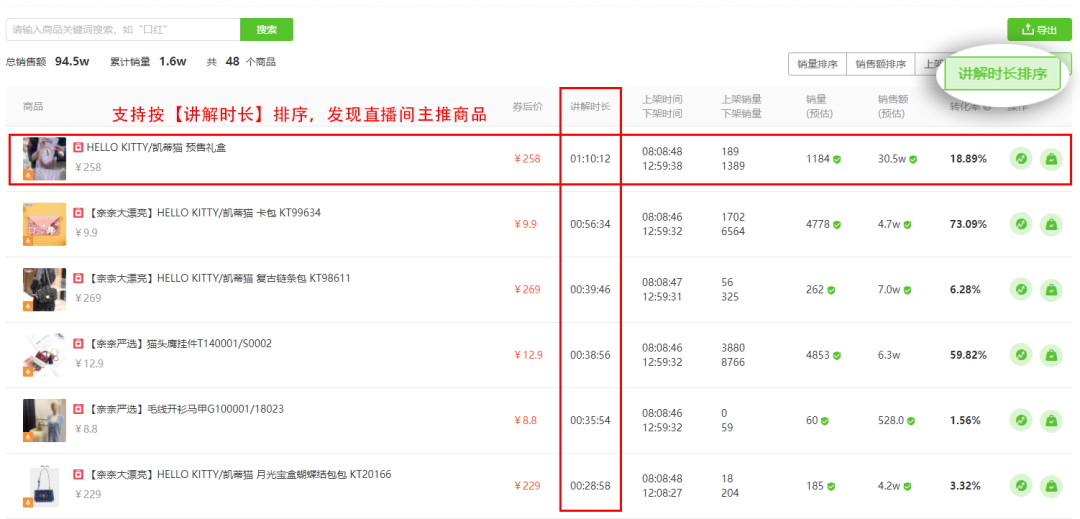Open product link 猫头鹰挂件T140001/S0002
Image resolution: width=1080 pixels, height=519 pixels.
coord(179,343)
